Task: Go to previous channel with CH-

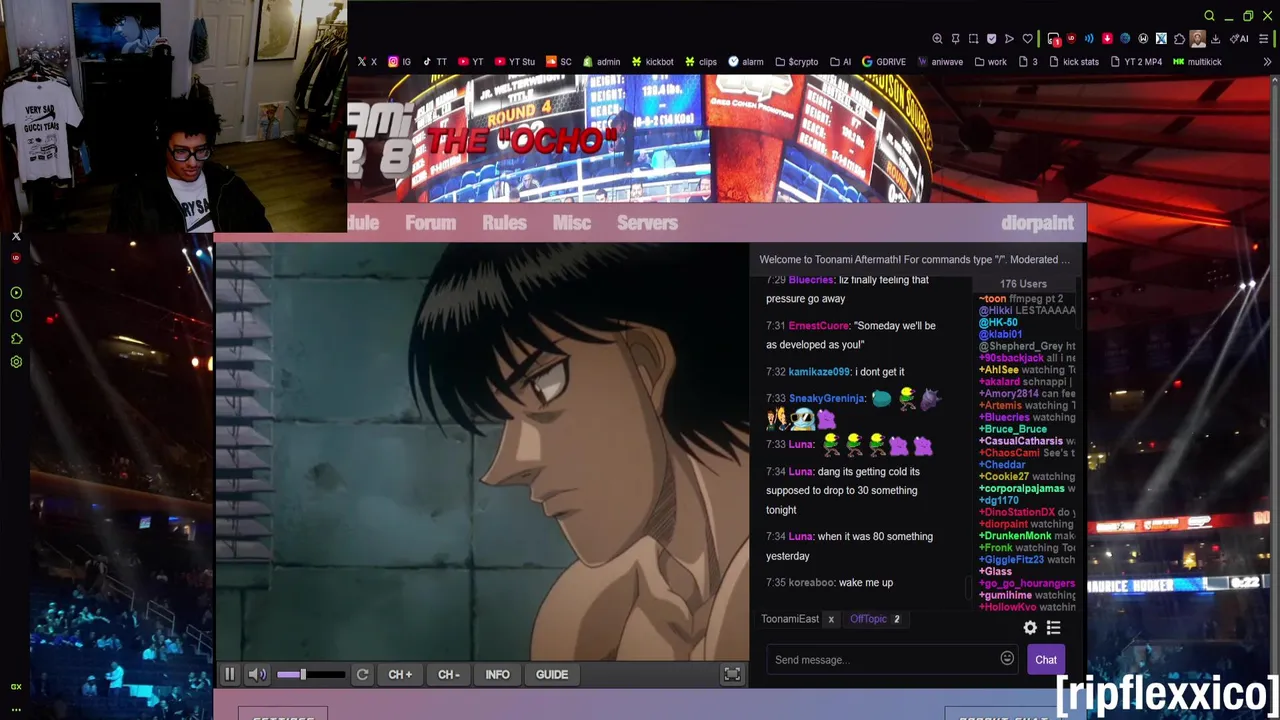Action: (x=449, y=674)
